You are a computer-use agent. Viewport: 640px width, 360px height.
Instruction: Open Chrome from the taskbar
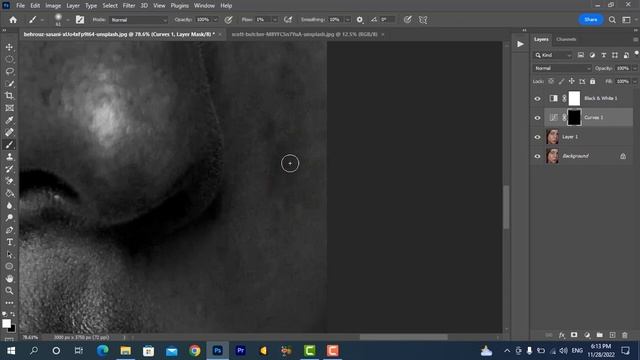coord(195,351)
